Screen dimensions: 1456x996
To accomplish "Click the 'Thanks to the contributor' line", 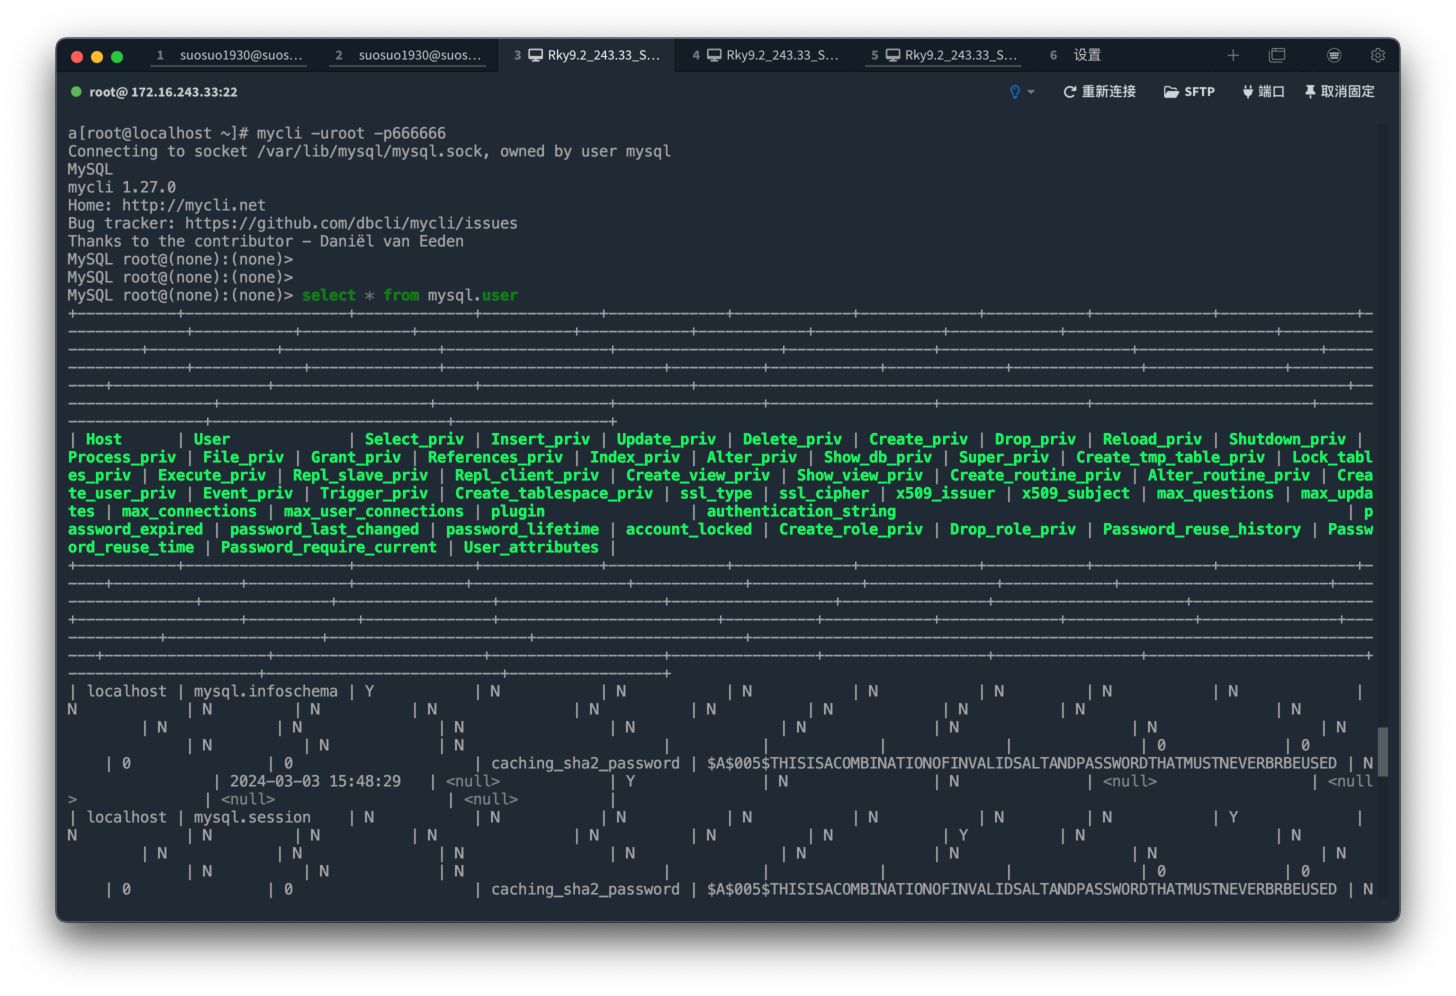I will (266, 241).
